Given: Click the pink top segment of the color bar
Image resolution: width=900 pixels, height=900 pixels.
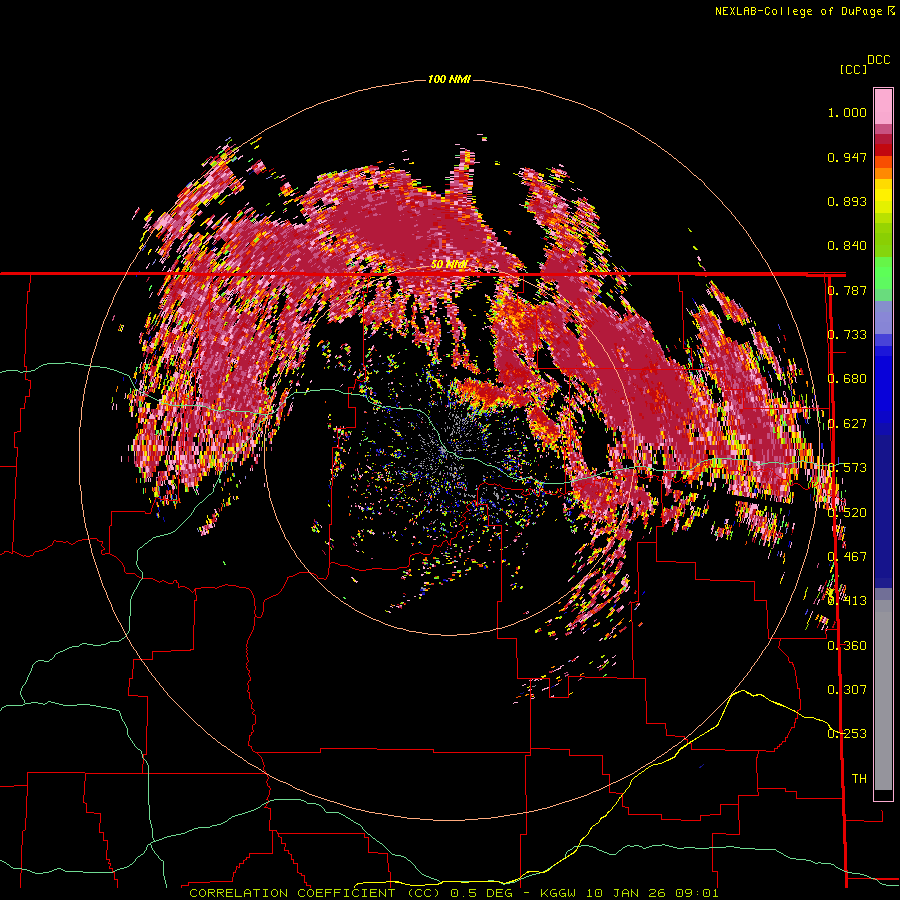Looking at the screenshot, I should click(883, 106).
